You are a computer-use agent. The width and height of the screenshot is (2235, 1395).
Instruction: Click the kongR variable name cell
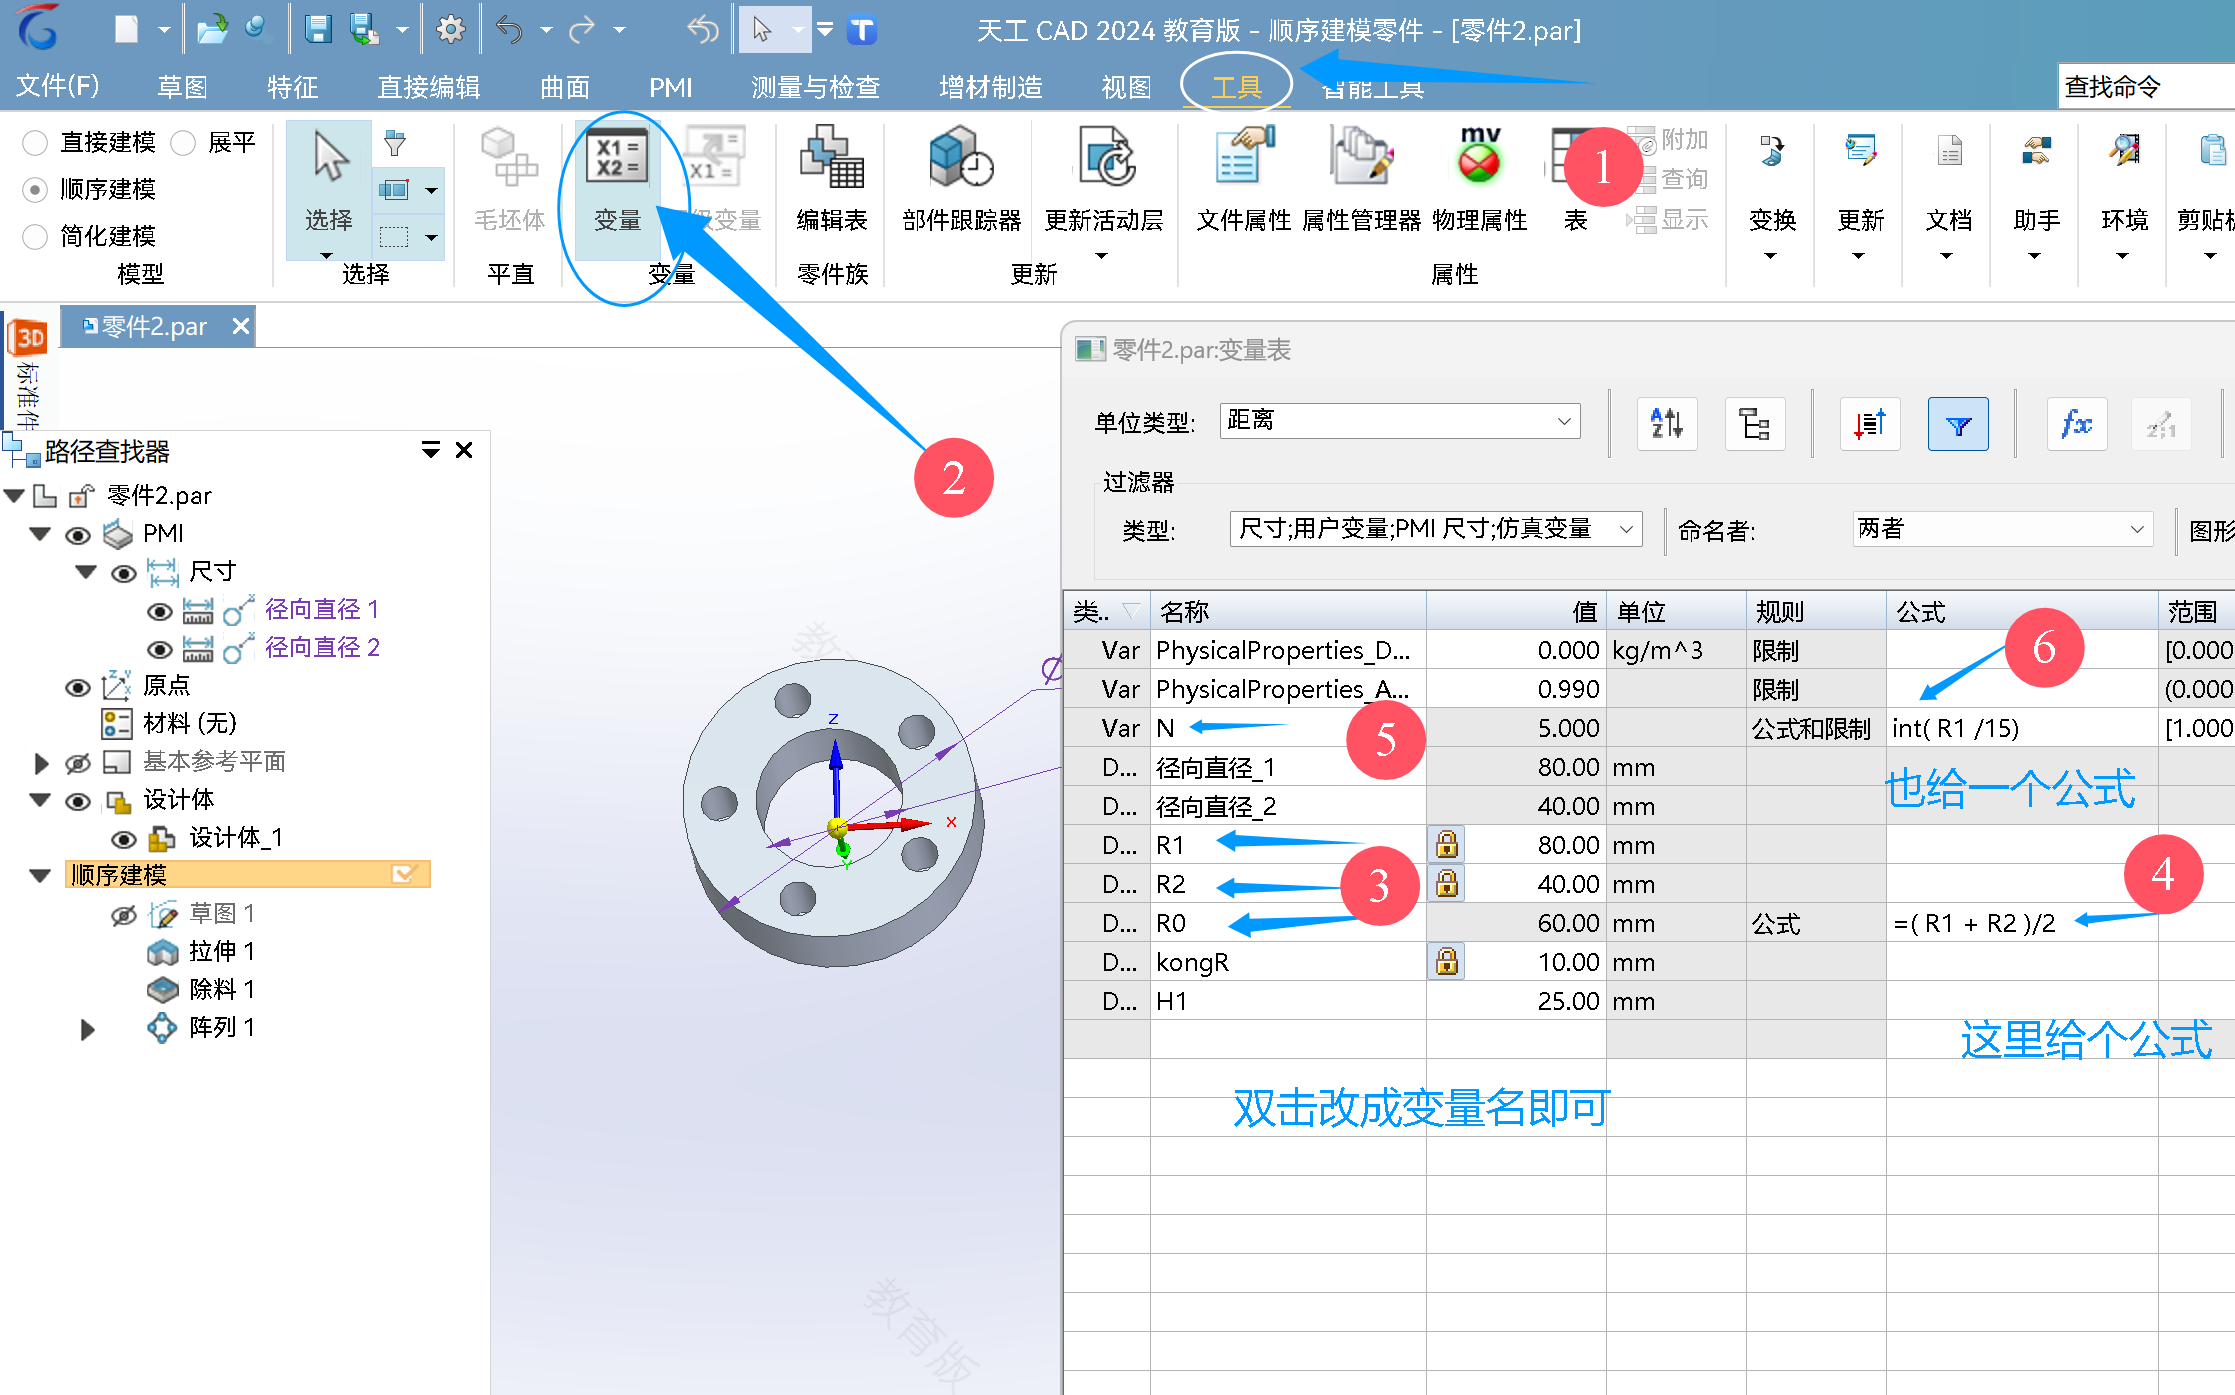point(1288,963)
